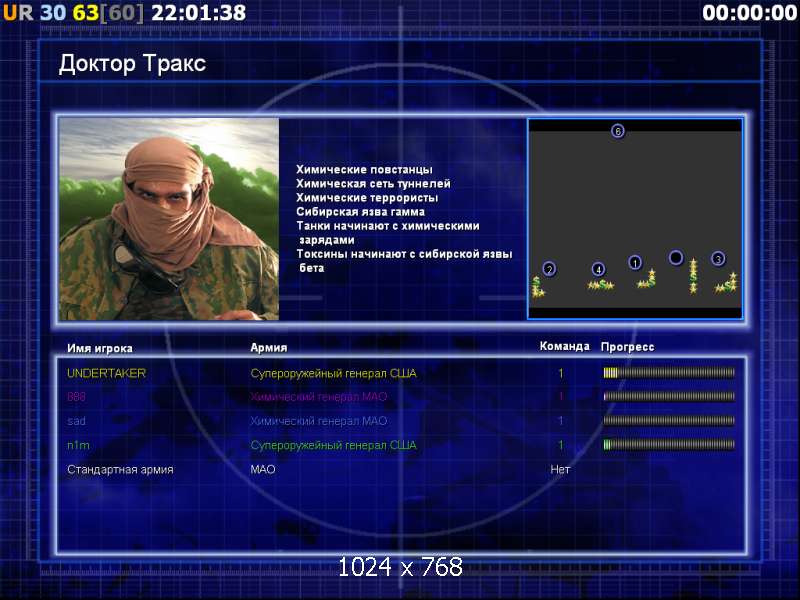The image size is (800, 600).
Task: Click start position marker 3 on minimap
Action: 718,259
